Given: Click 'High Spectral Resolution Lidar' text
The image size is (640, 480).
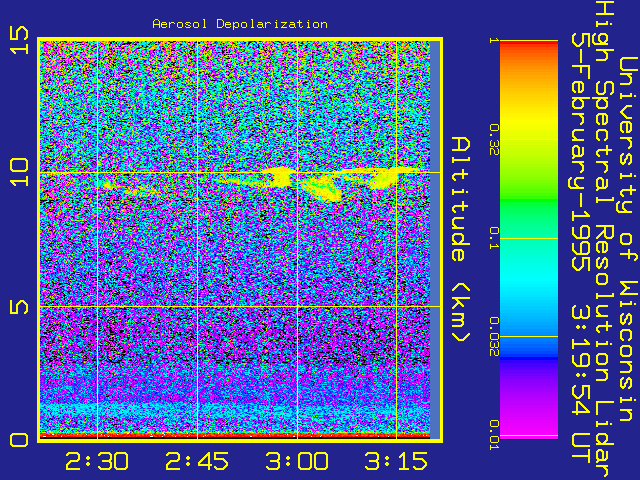Looking at the screenshot, I should (x=604, y=240).
